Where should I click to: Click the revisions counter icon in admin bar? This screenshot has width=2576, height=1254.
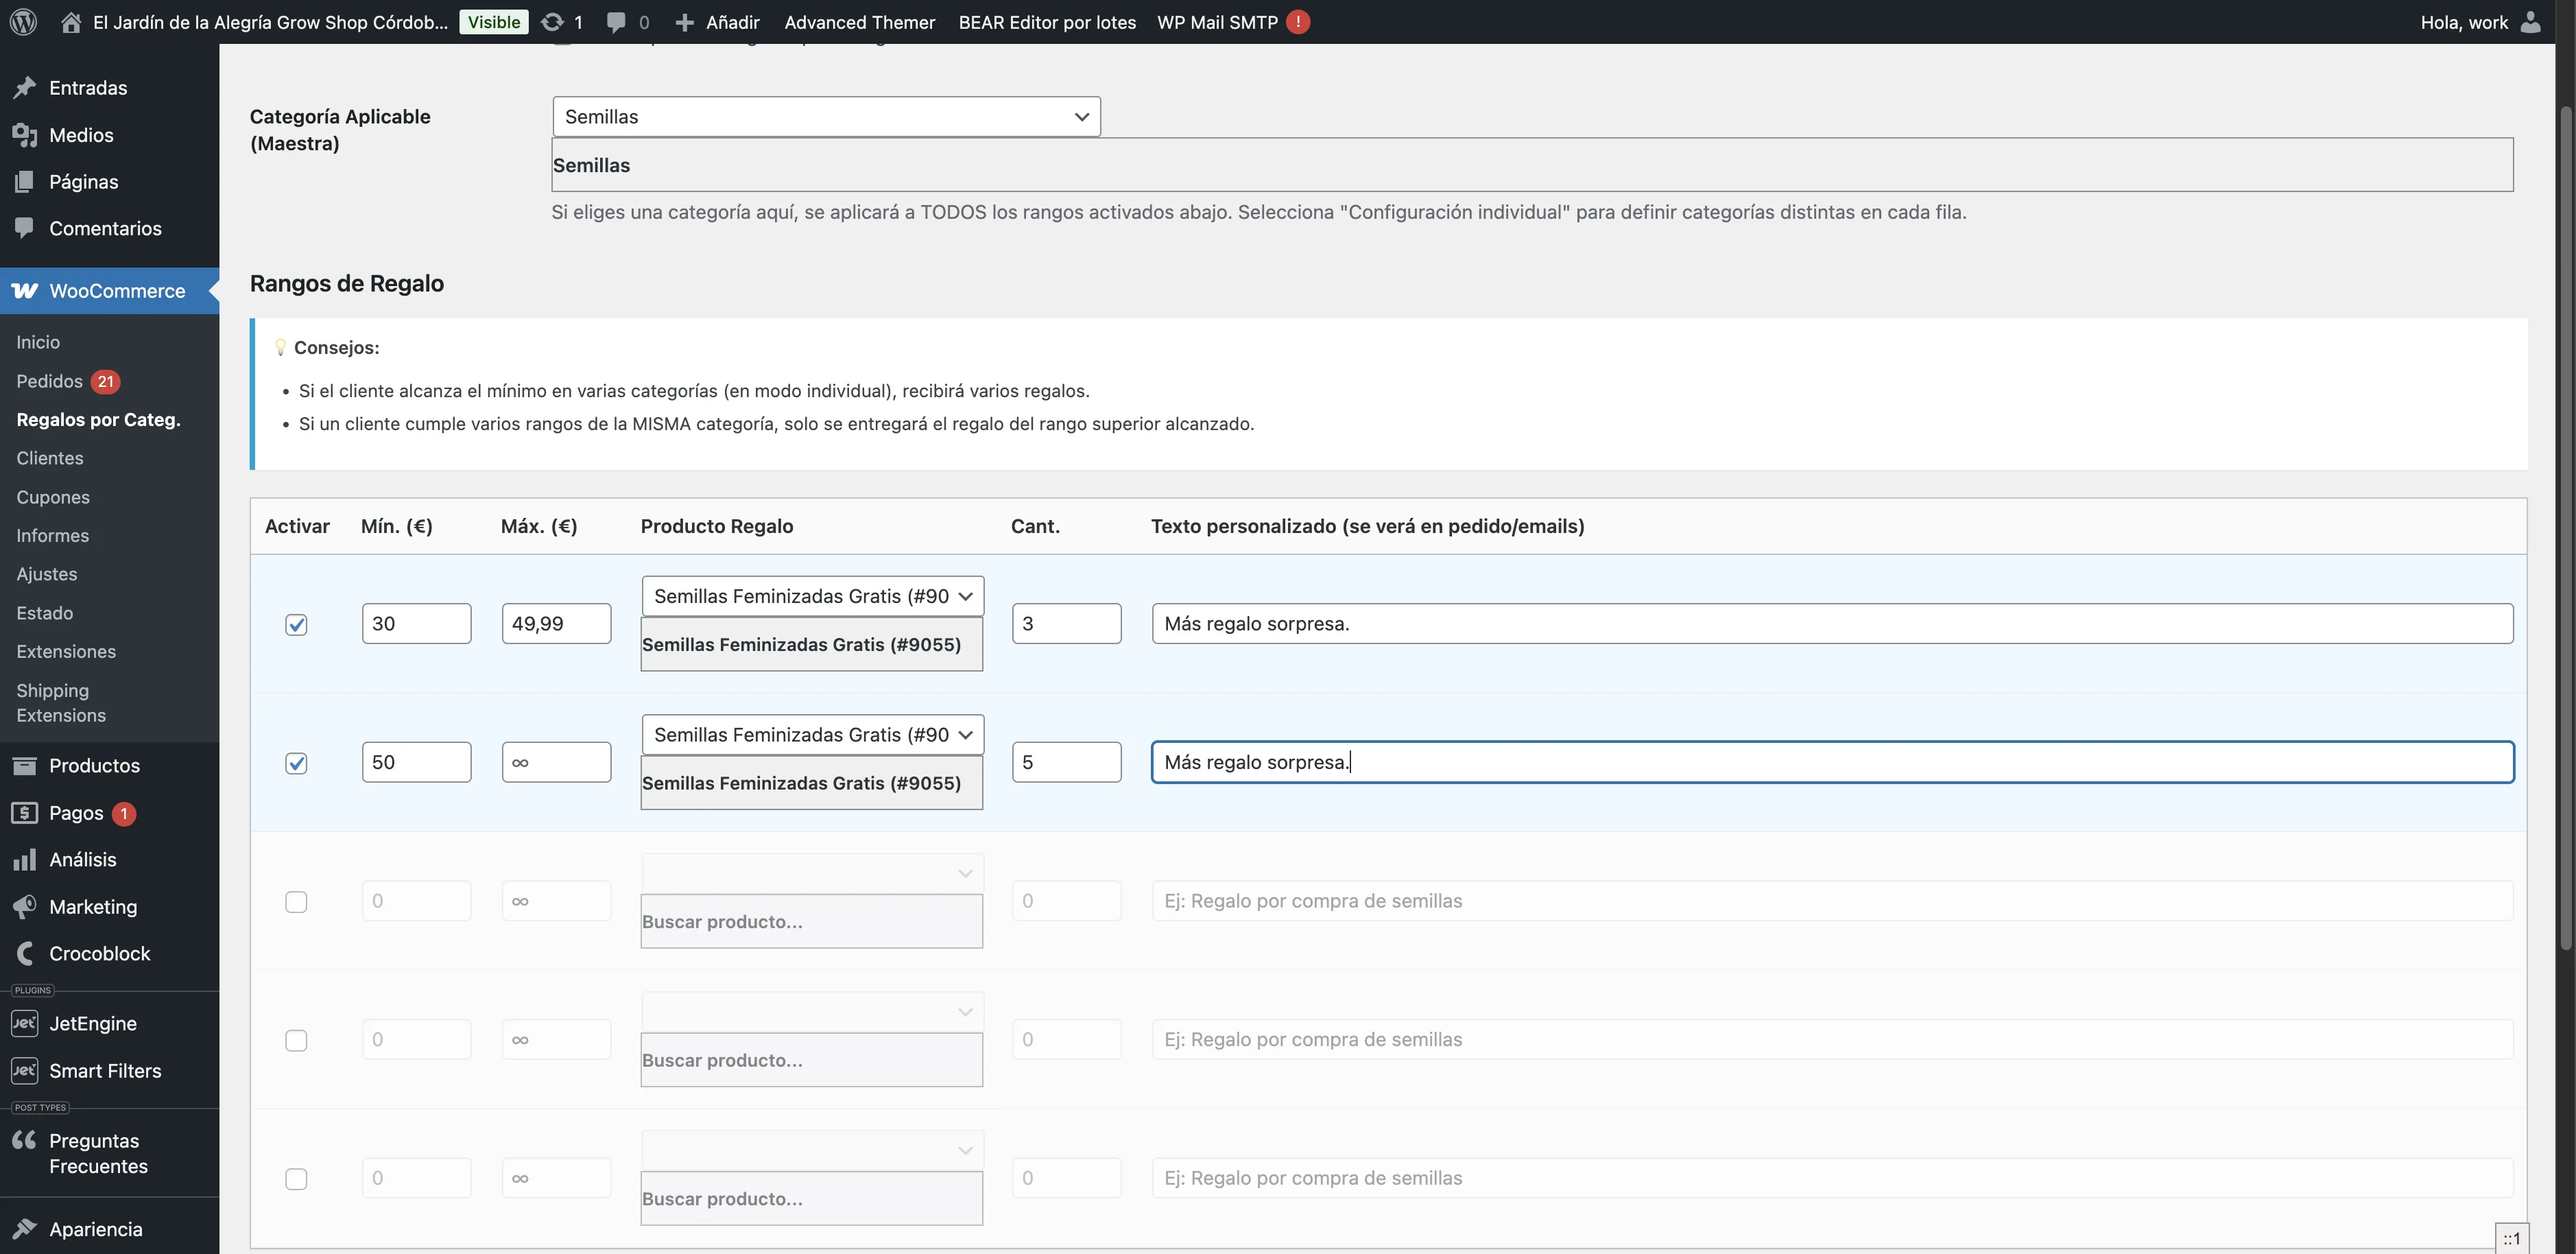pyautogui.click(x=552, y=21)
